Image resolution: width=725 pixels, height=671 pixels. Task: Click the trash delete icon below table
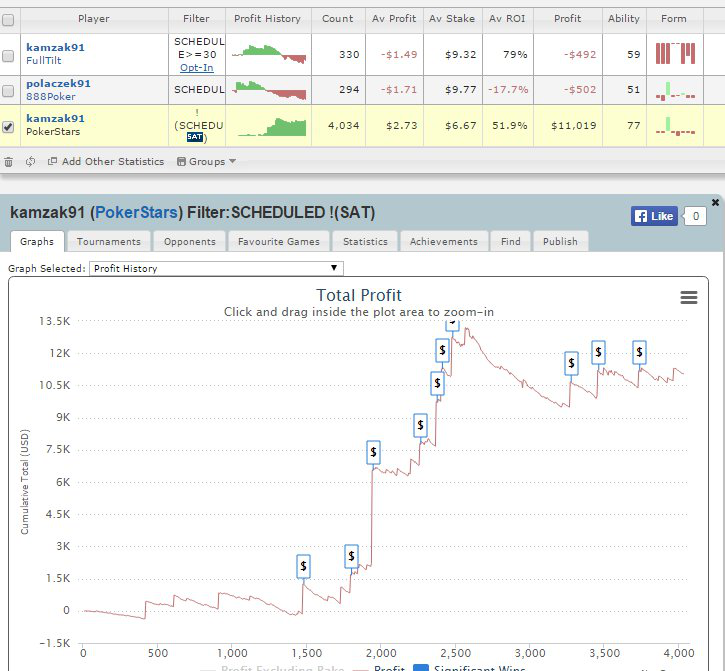tap(8, 162)
